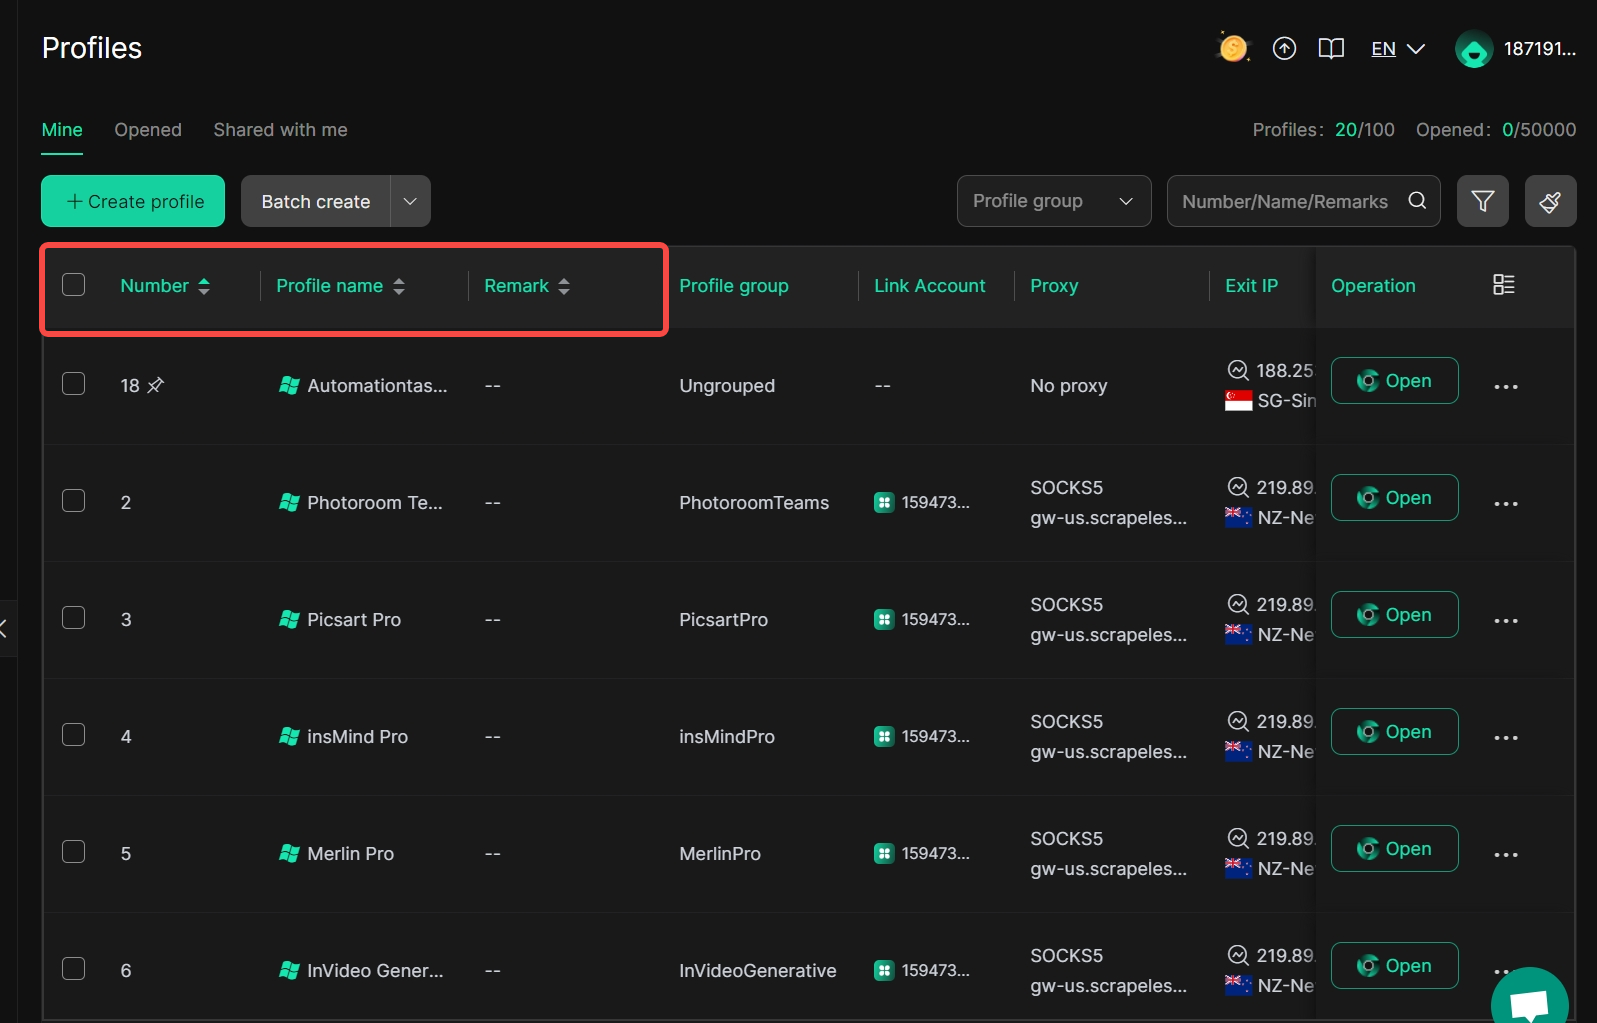Click the Batch create button
Image resolution: width=1597 pixels, height=1023 pixels.
click(x=316, y=201)
